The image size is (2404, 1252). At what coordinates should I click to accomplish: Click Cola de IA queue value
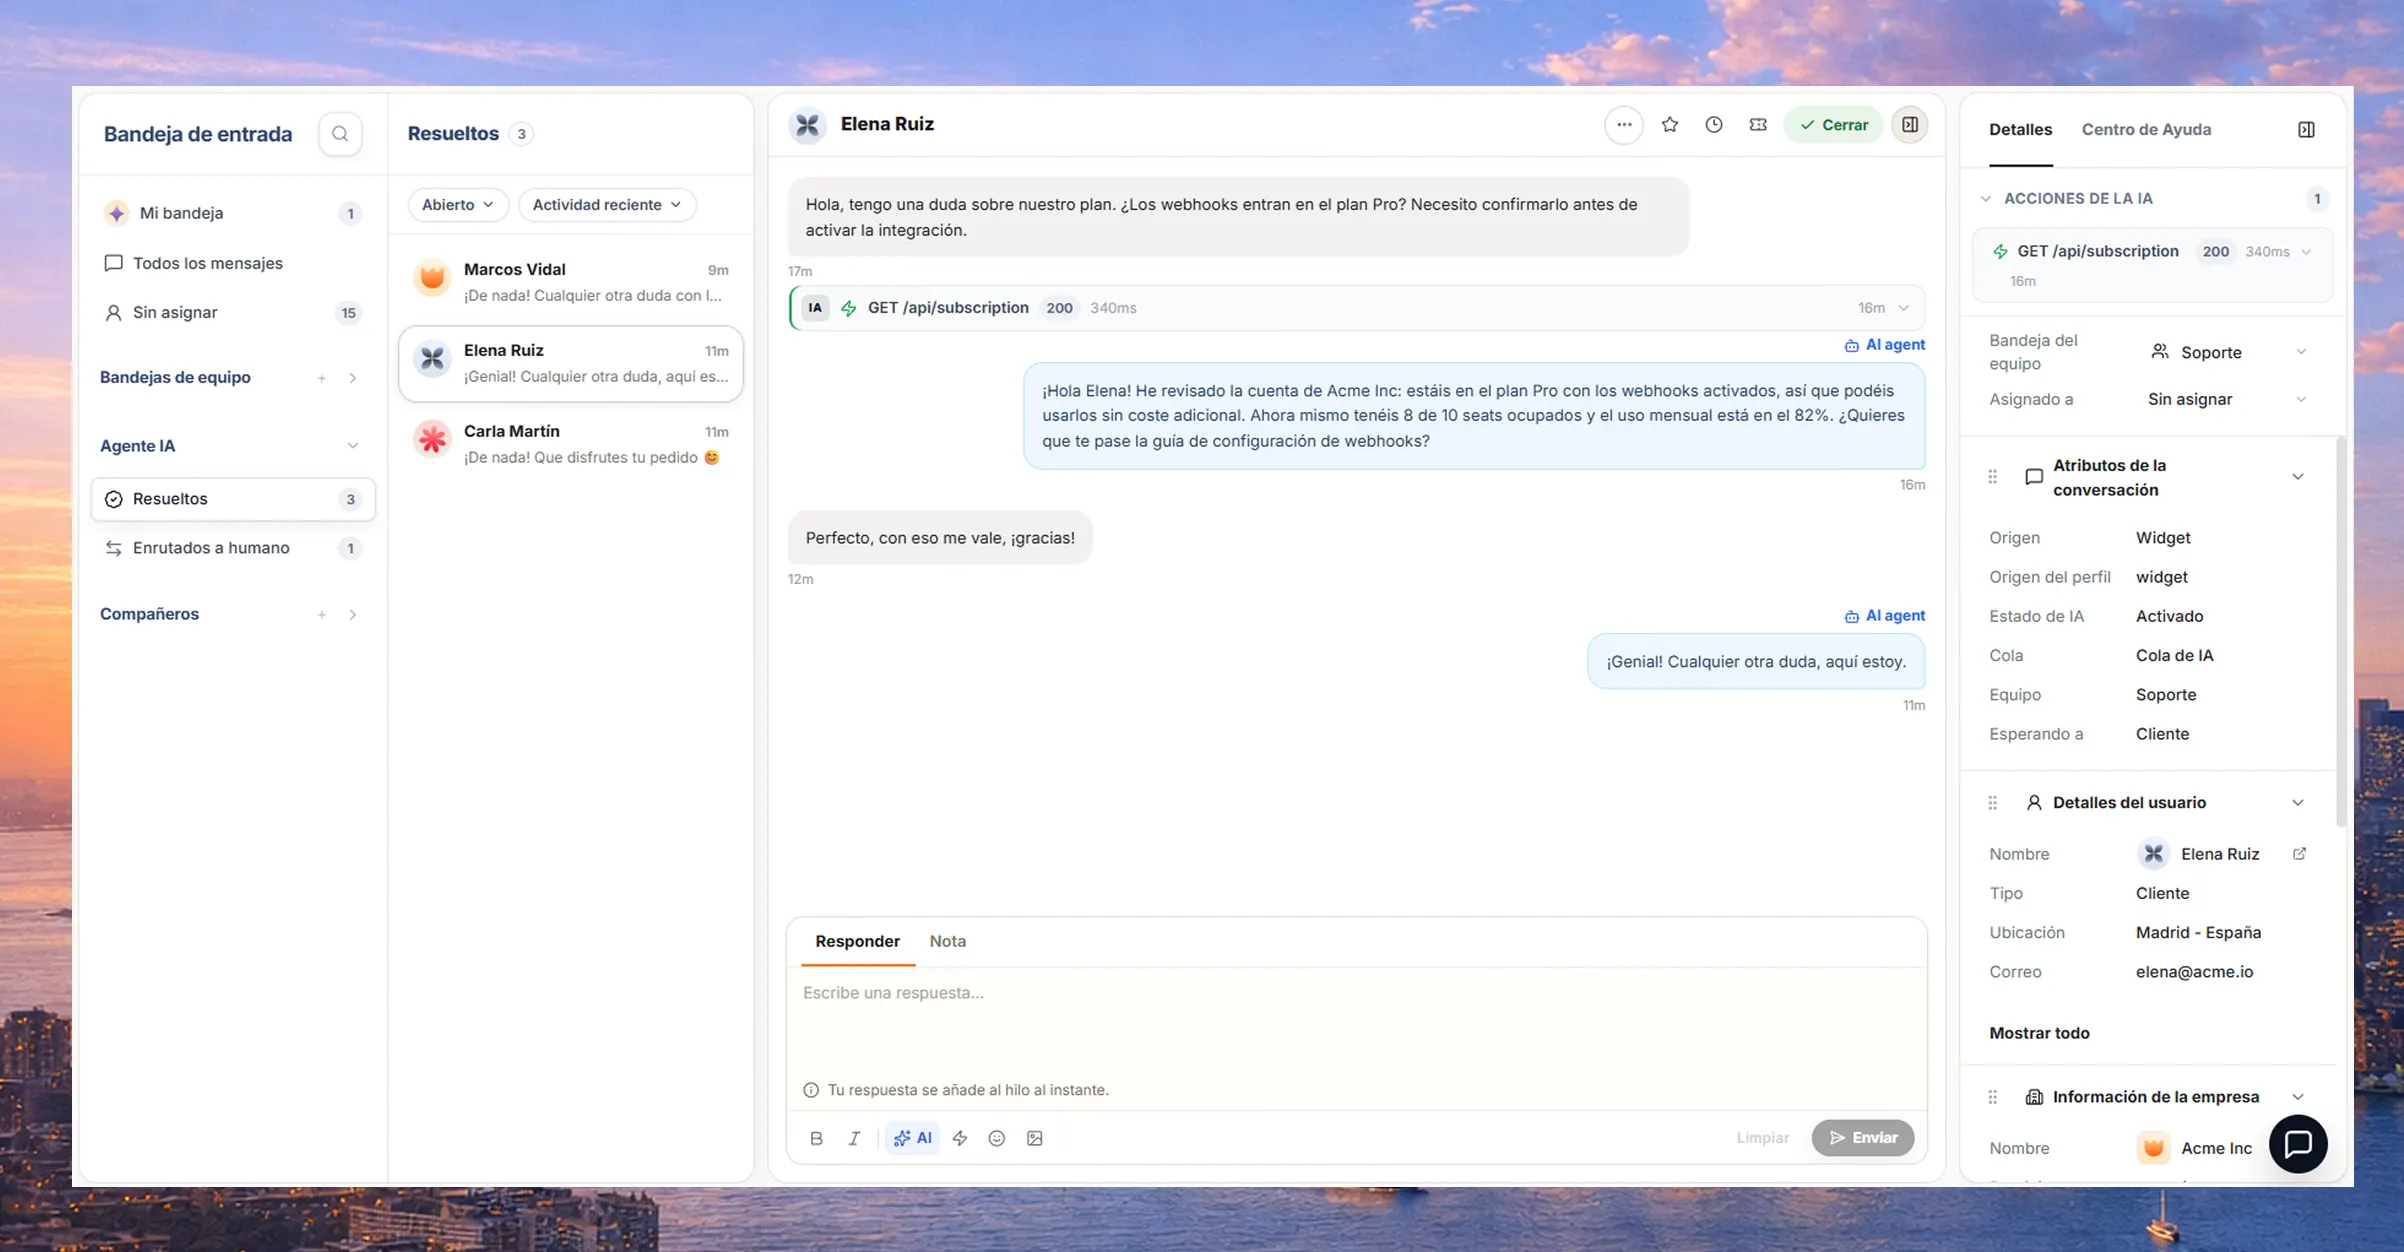[x=2174, y=656]
